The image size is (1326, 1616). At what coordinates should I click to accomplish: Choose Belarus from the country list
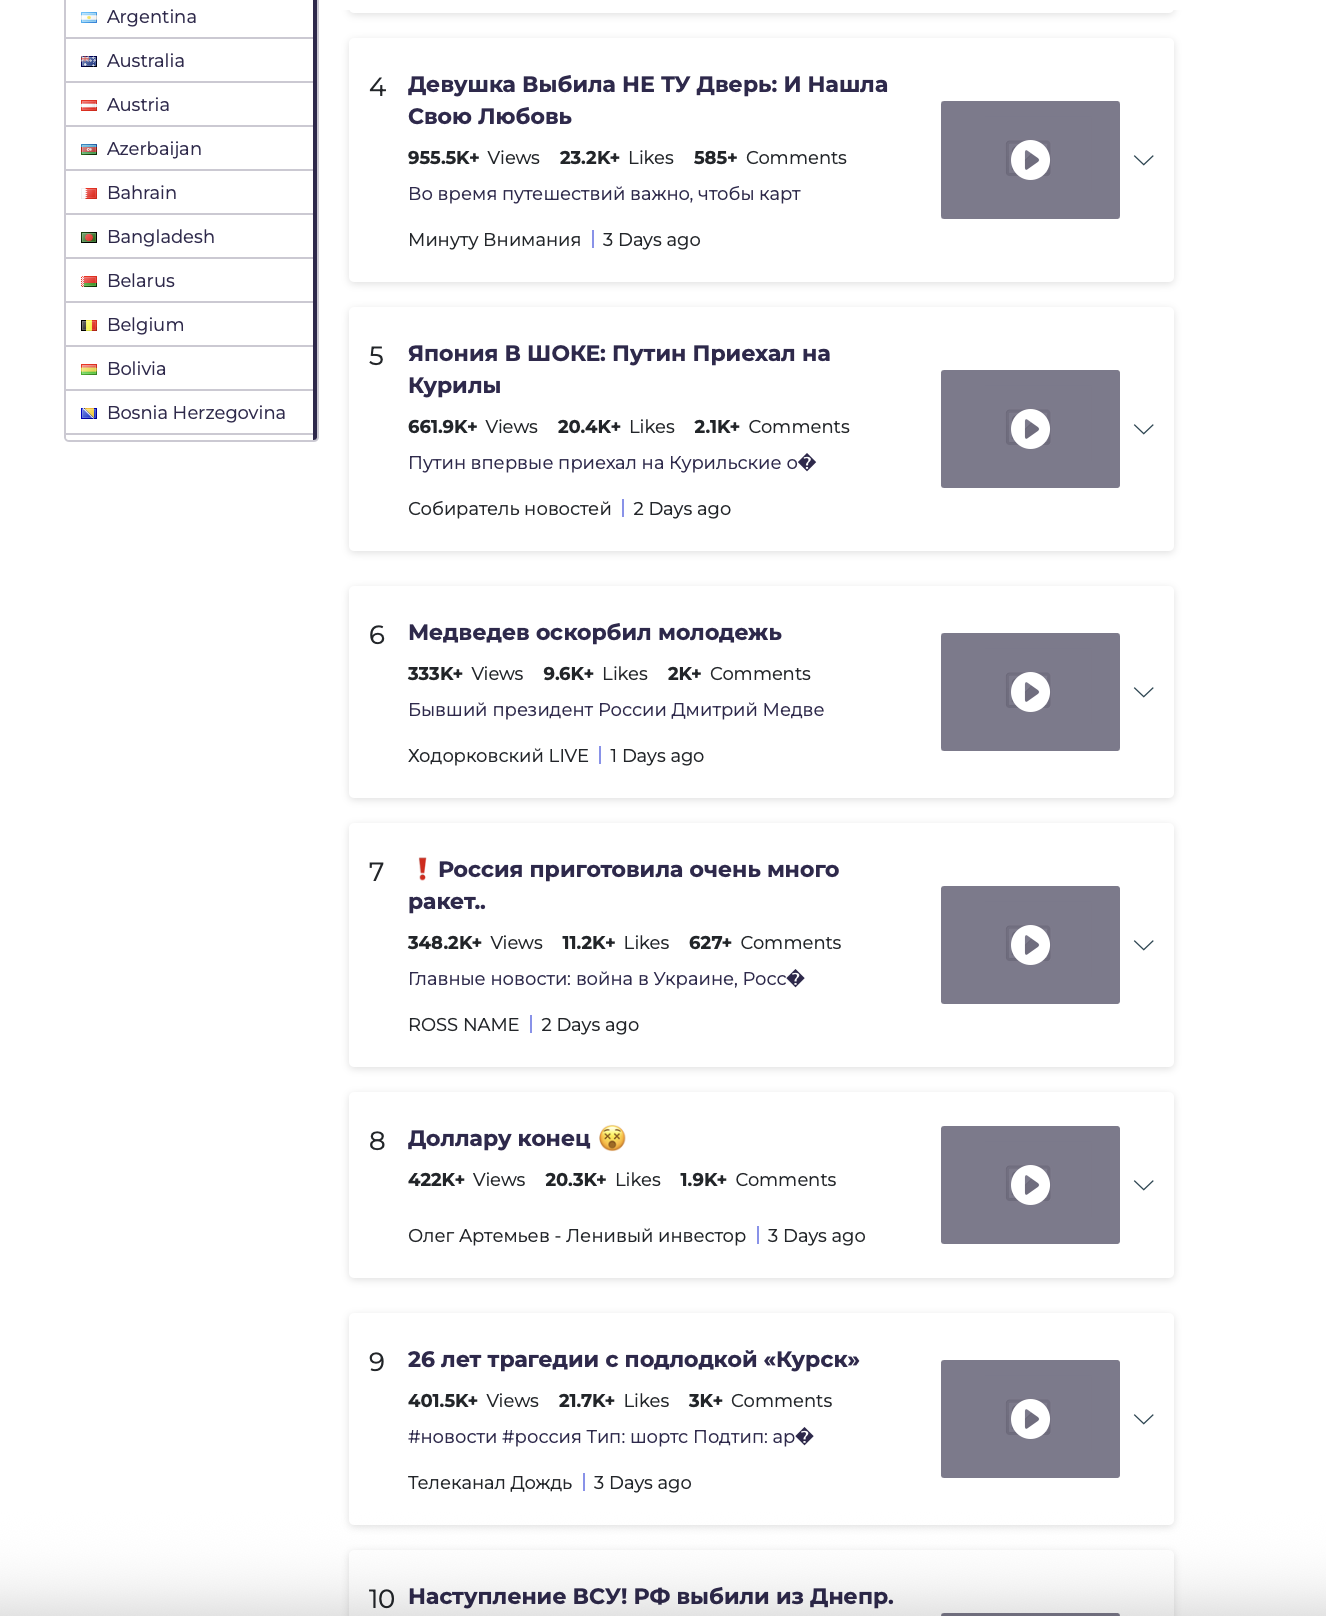point(189,281)
